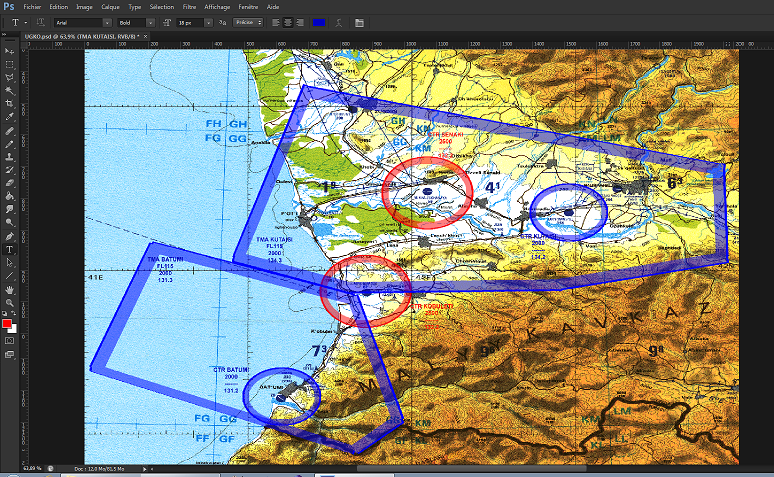This screenshot has width=774, height=477.
Task: Open the Fichier menu
Action: (32, 7)
